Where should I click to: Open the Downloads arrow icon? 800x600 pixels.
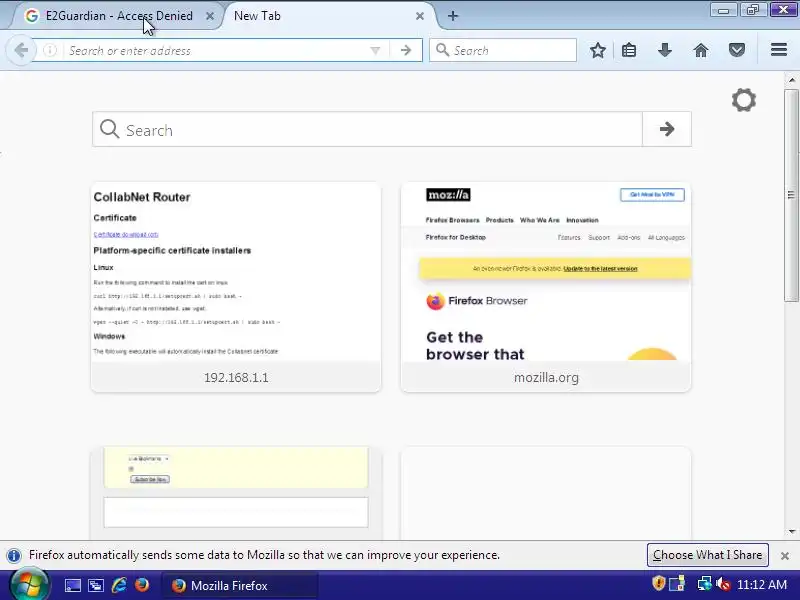coord(665,50)
